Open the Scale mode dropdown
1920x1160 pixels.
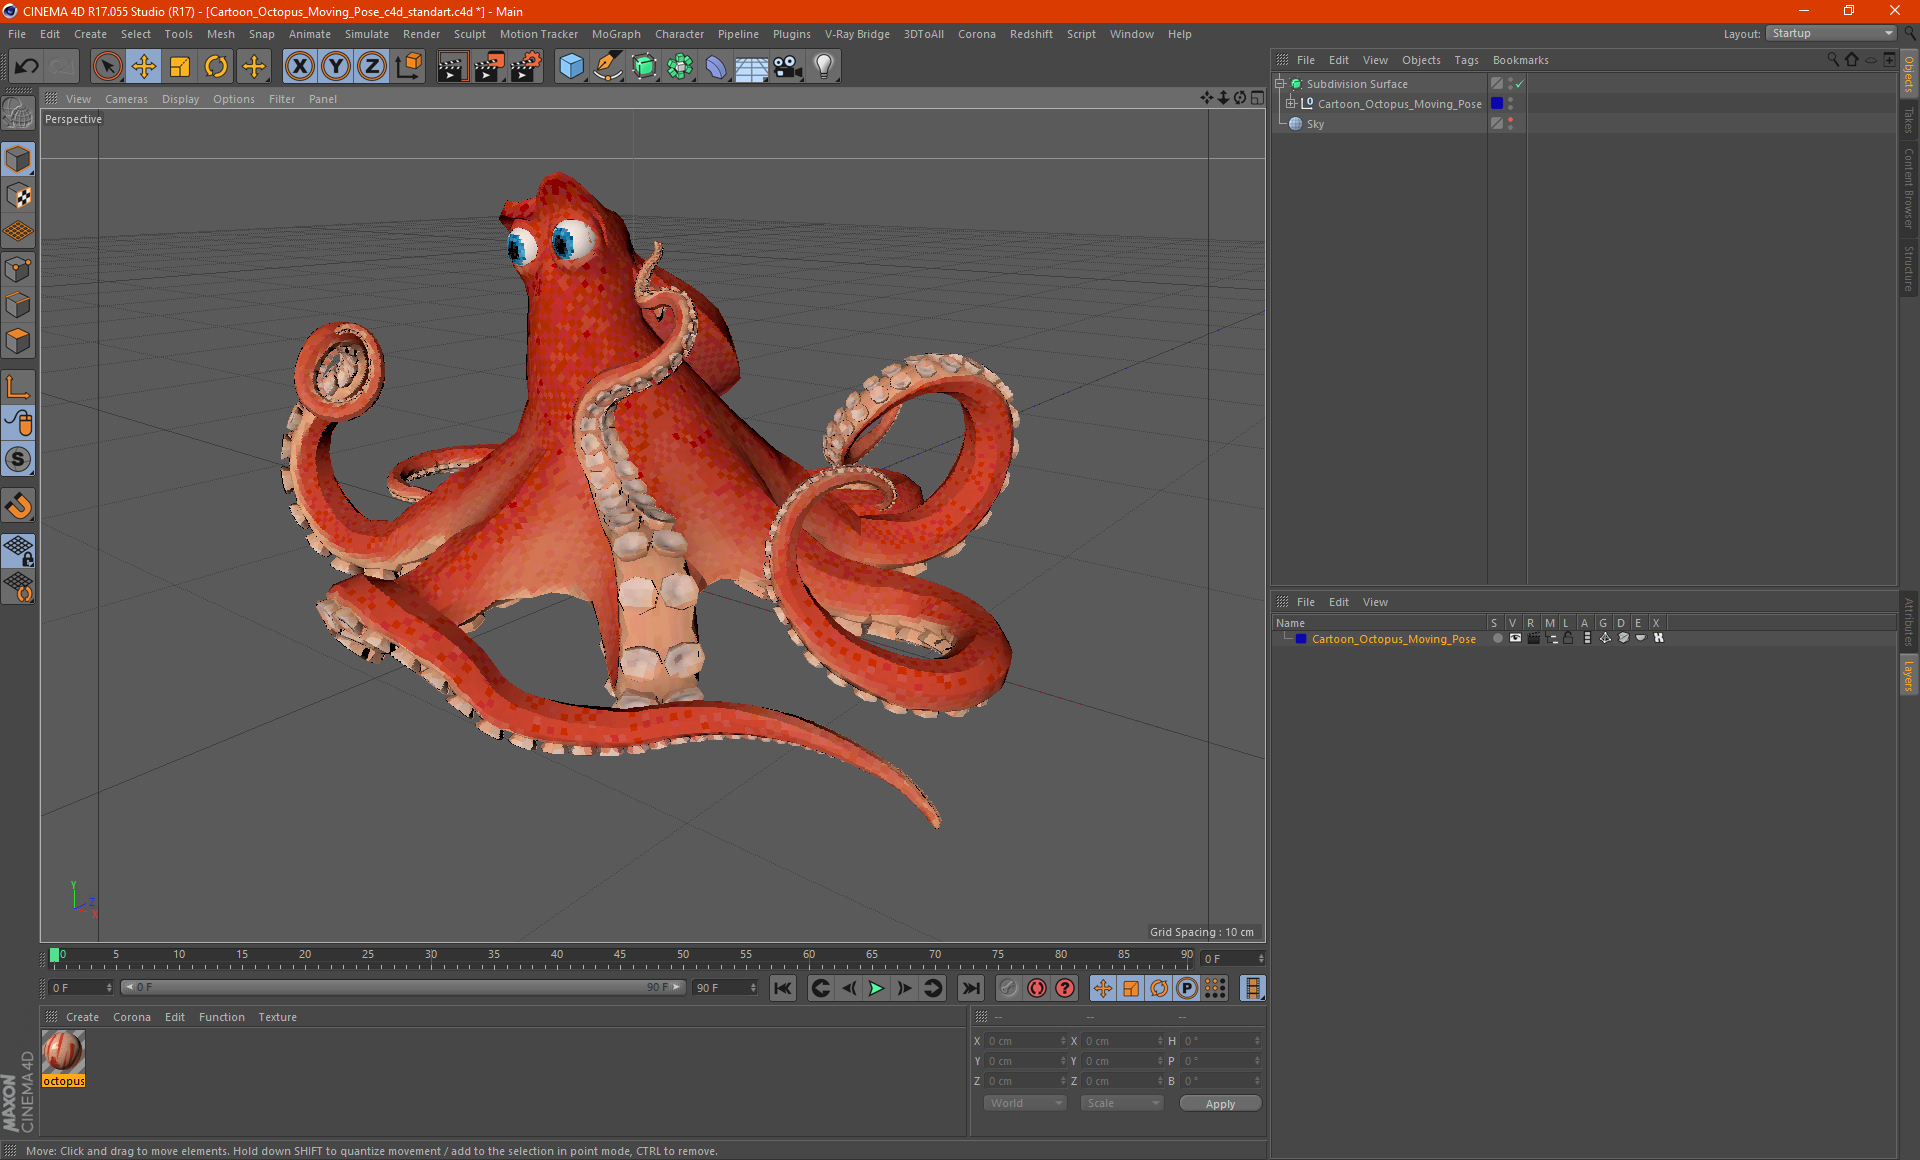1122,1103
